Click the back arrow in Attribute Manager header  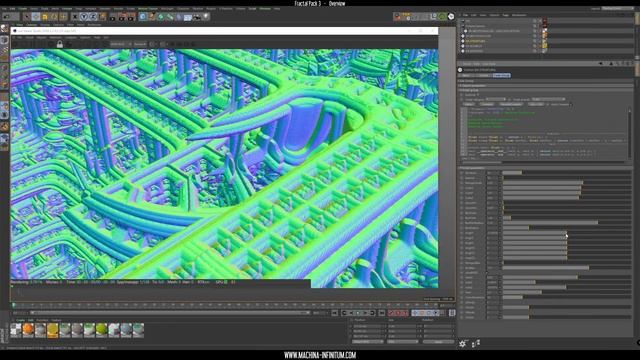[x=600, y=64]
